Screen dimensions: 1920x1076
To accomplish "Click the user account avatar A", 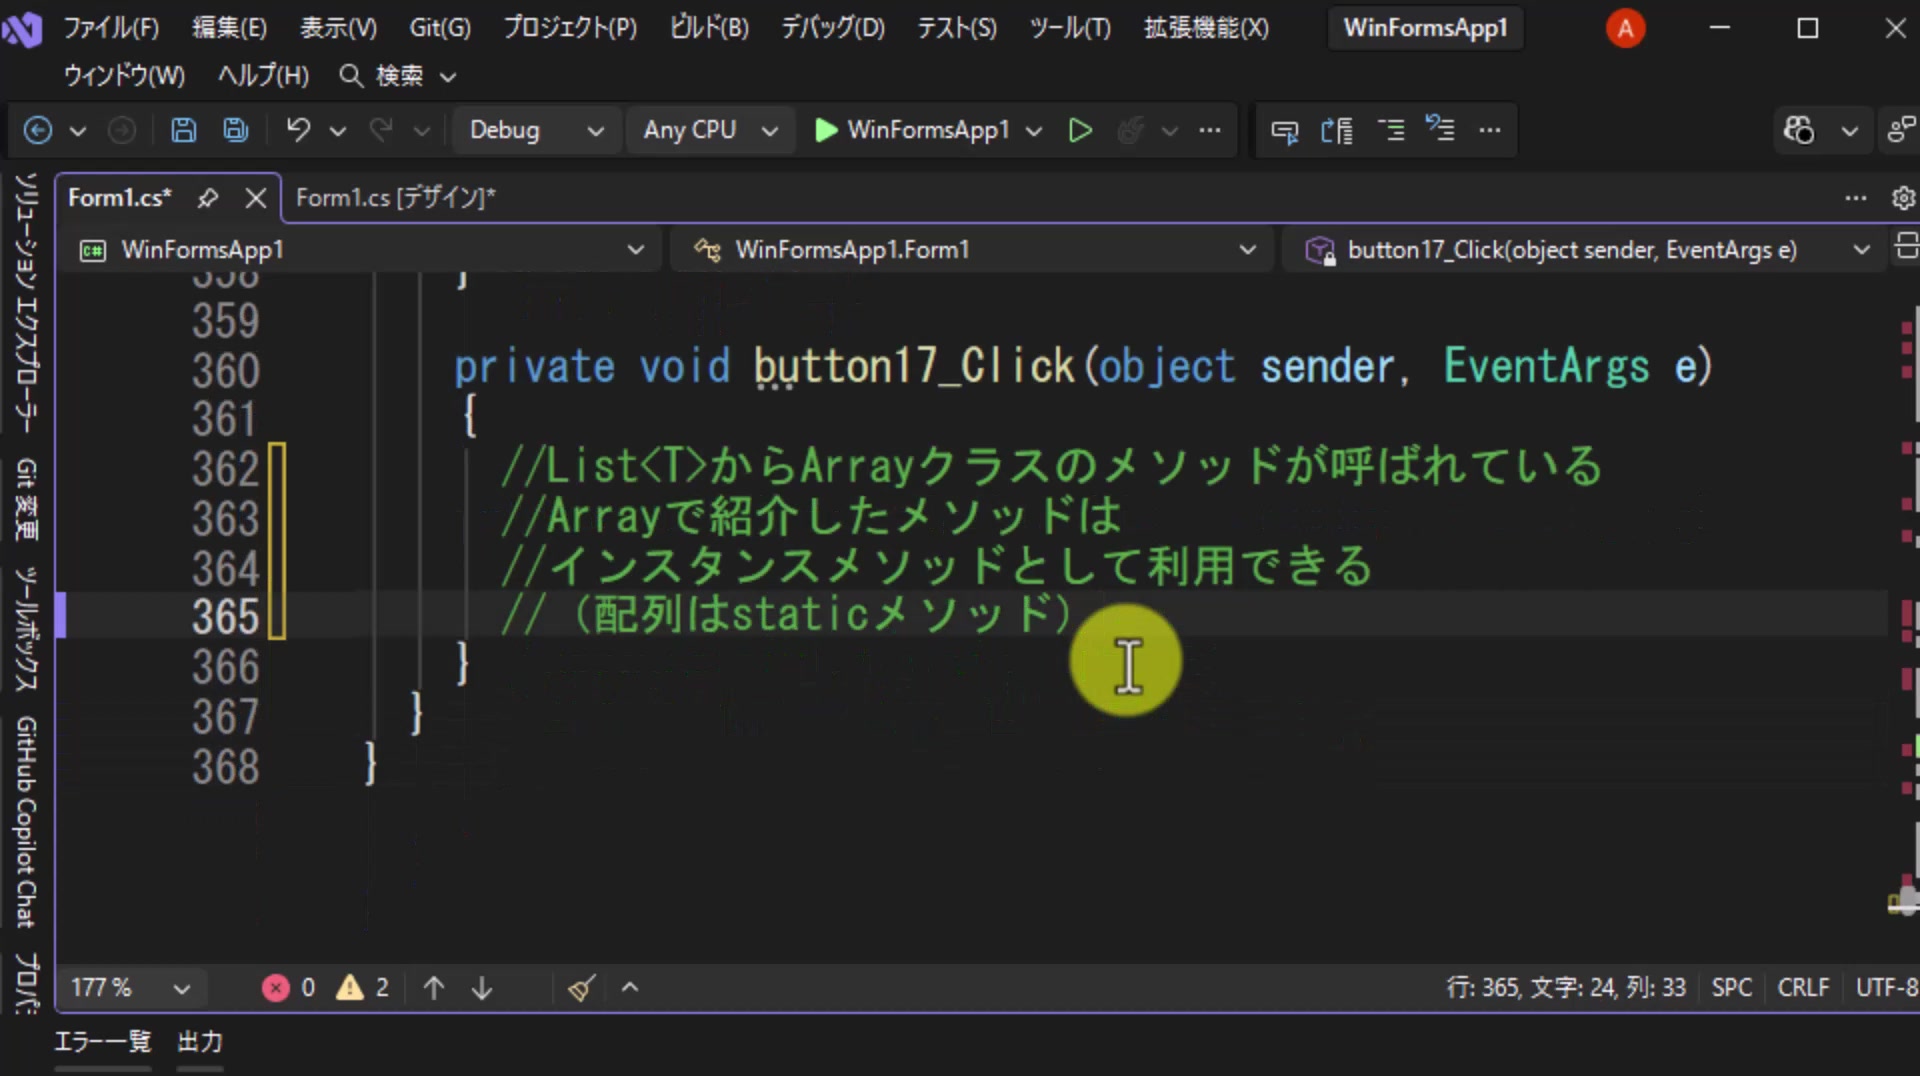I will point(1625,28).
